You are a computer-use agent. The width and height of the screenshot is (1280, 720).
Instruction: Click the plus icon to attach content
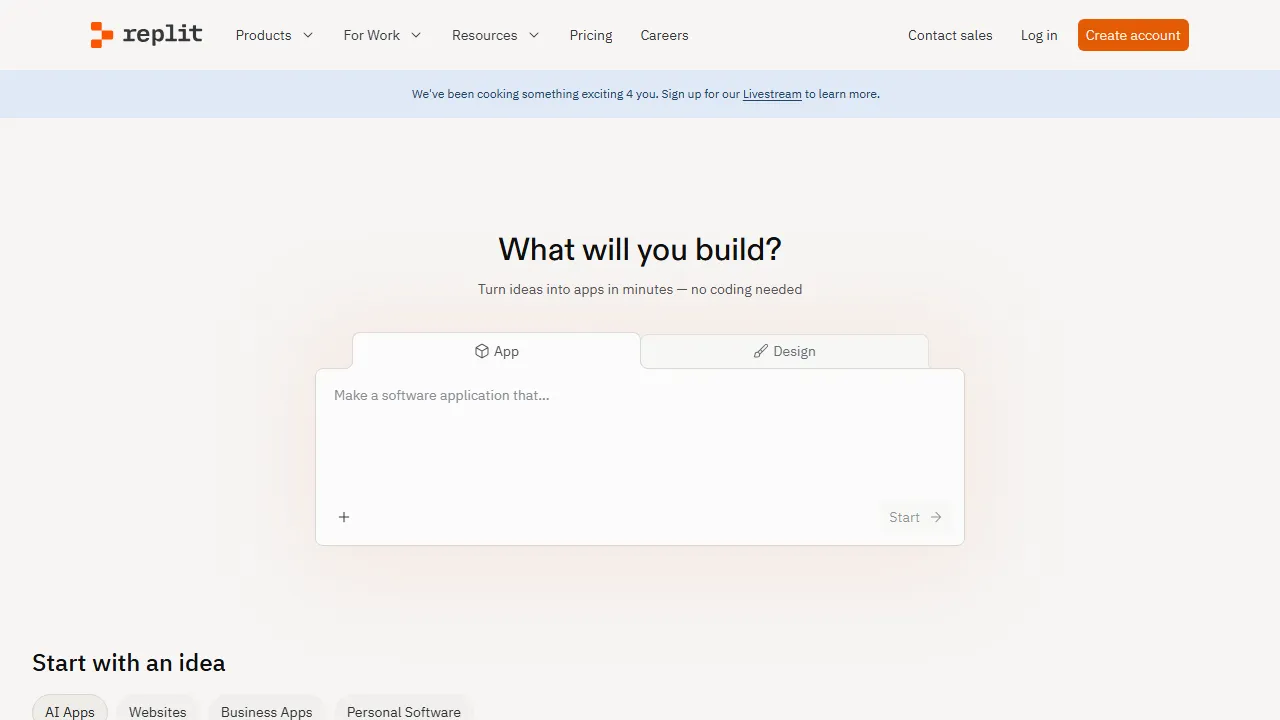pyautogui.click(x=344, y=517)
